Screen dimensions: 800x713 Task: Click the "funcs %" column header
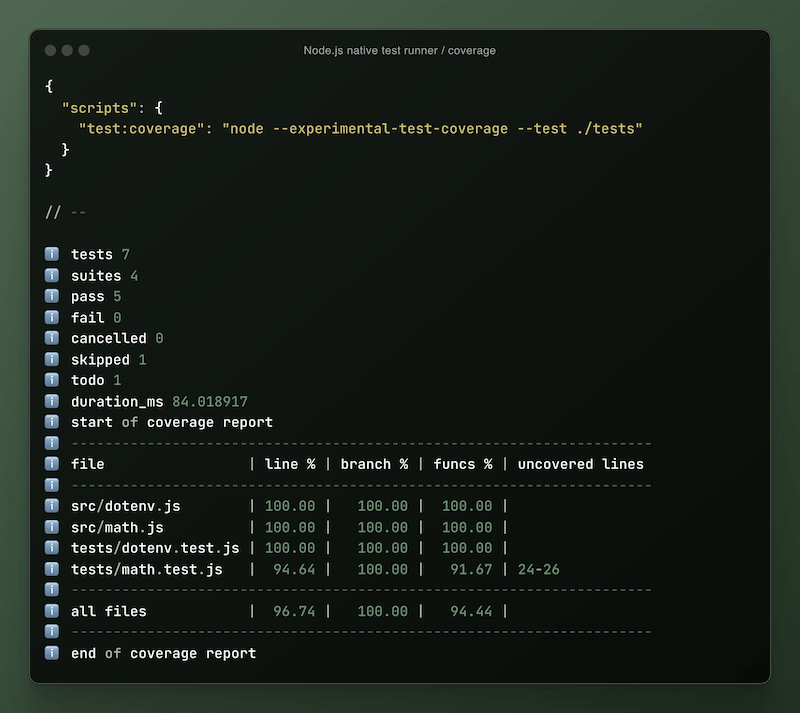coord(462,464)
